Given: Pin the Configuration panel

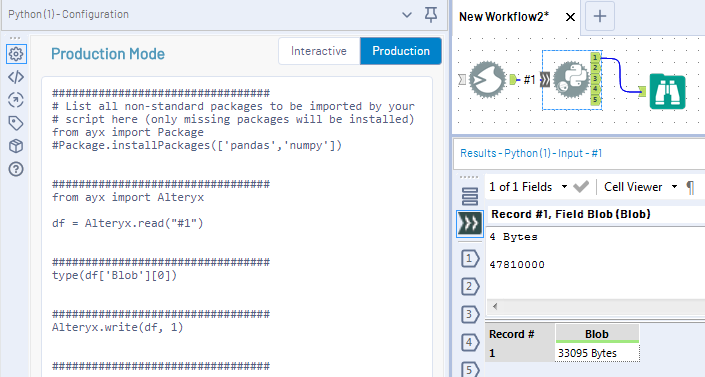Looking at the screenshot, I should pyautogui.click(x=431, y=15).
